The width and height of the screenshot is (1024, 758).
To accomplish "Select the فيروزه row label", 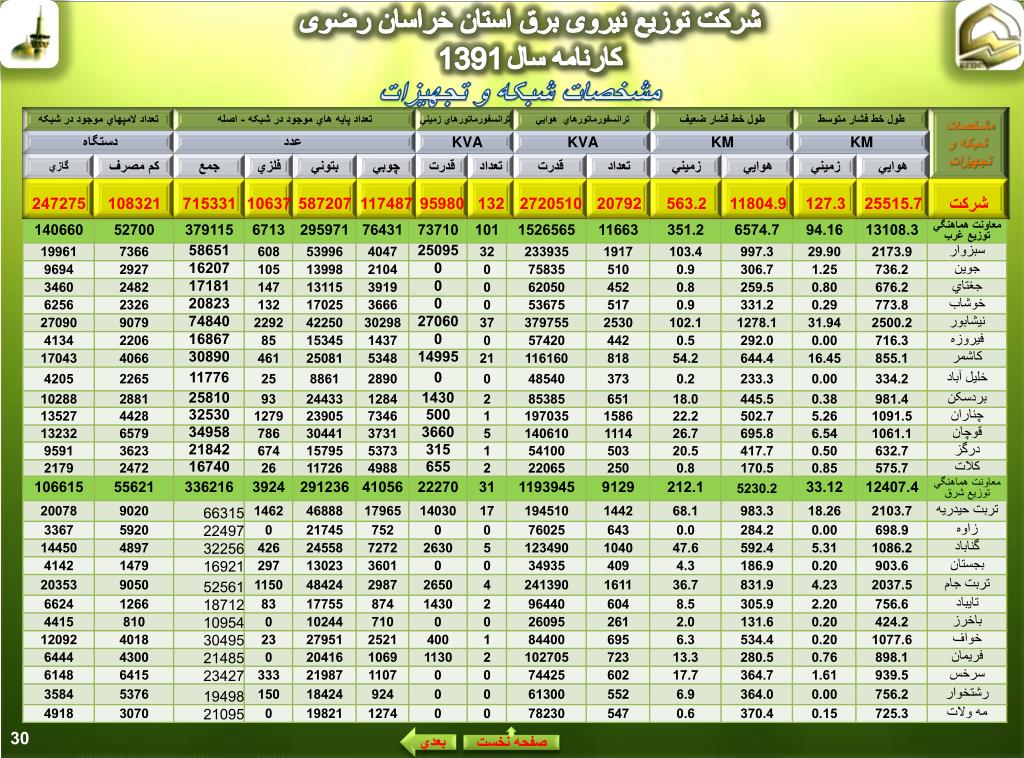I will (967, 340).
